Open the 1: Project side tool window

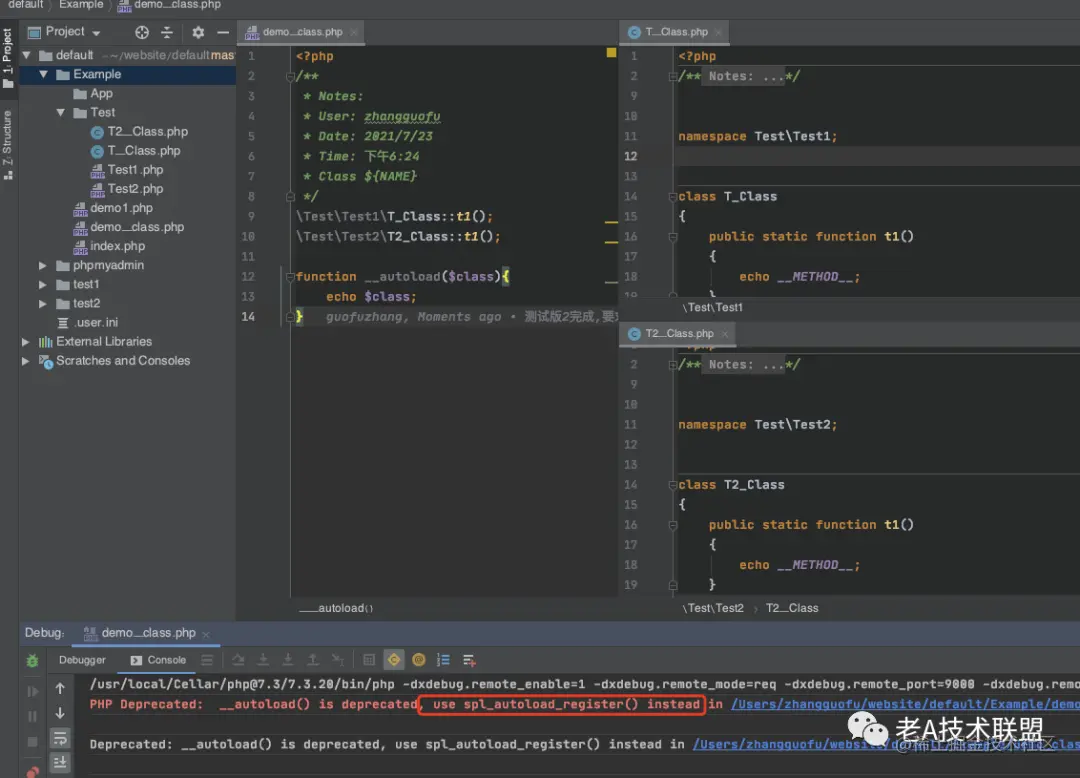tap(8, 58)
